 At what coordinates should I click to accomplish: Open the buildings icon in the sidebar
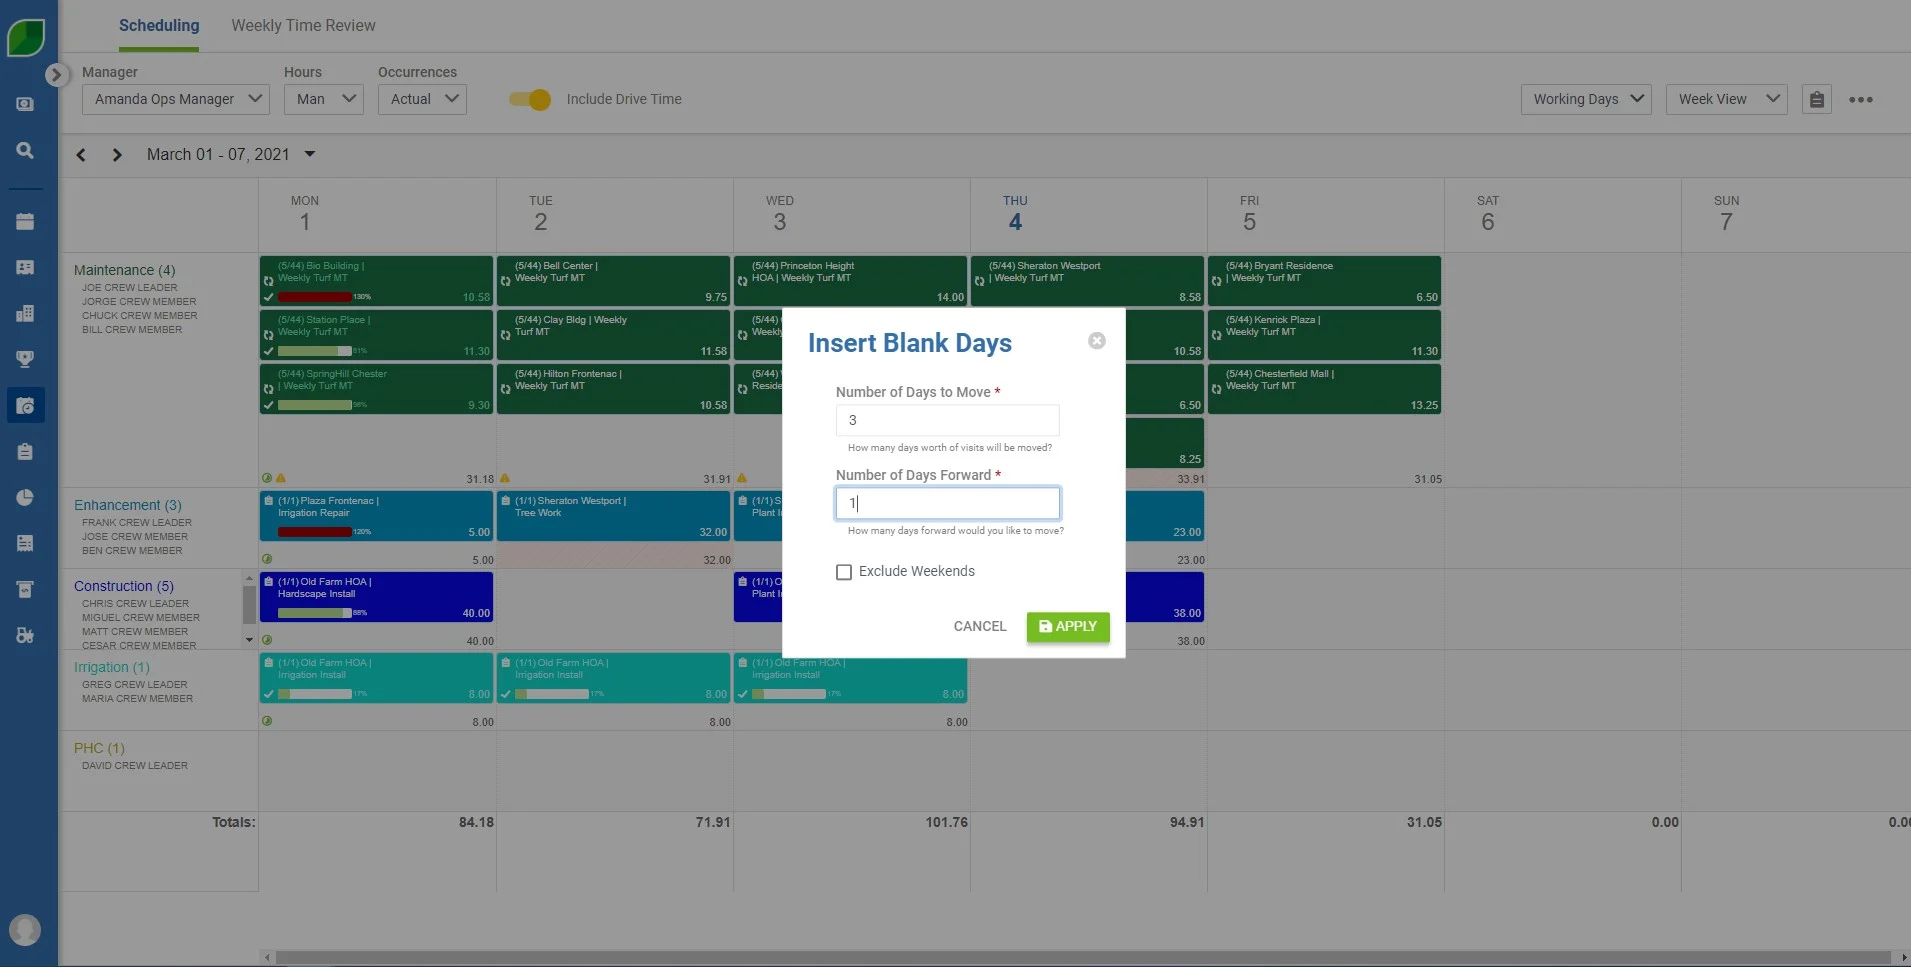[25, 313]
